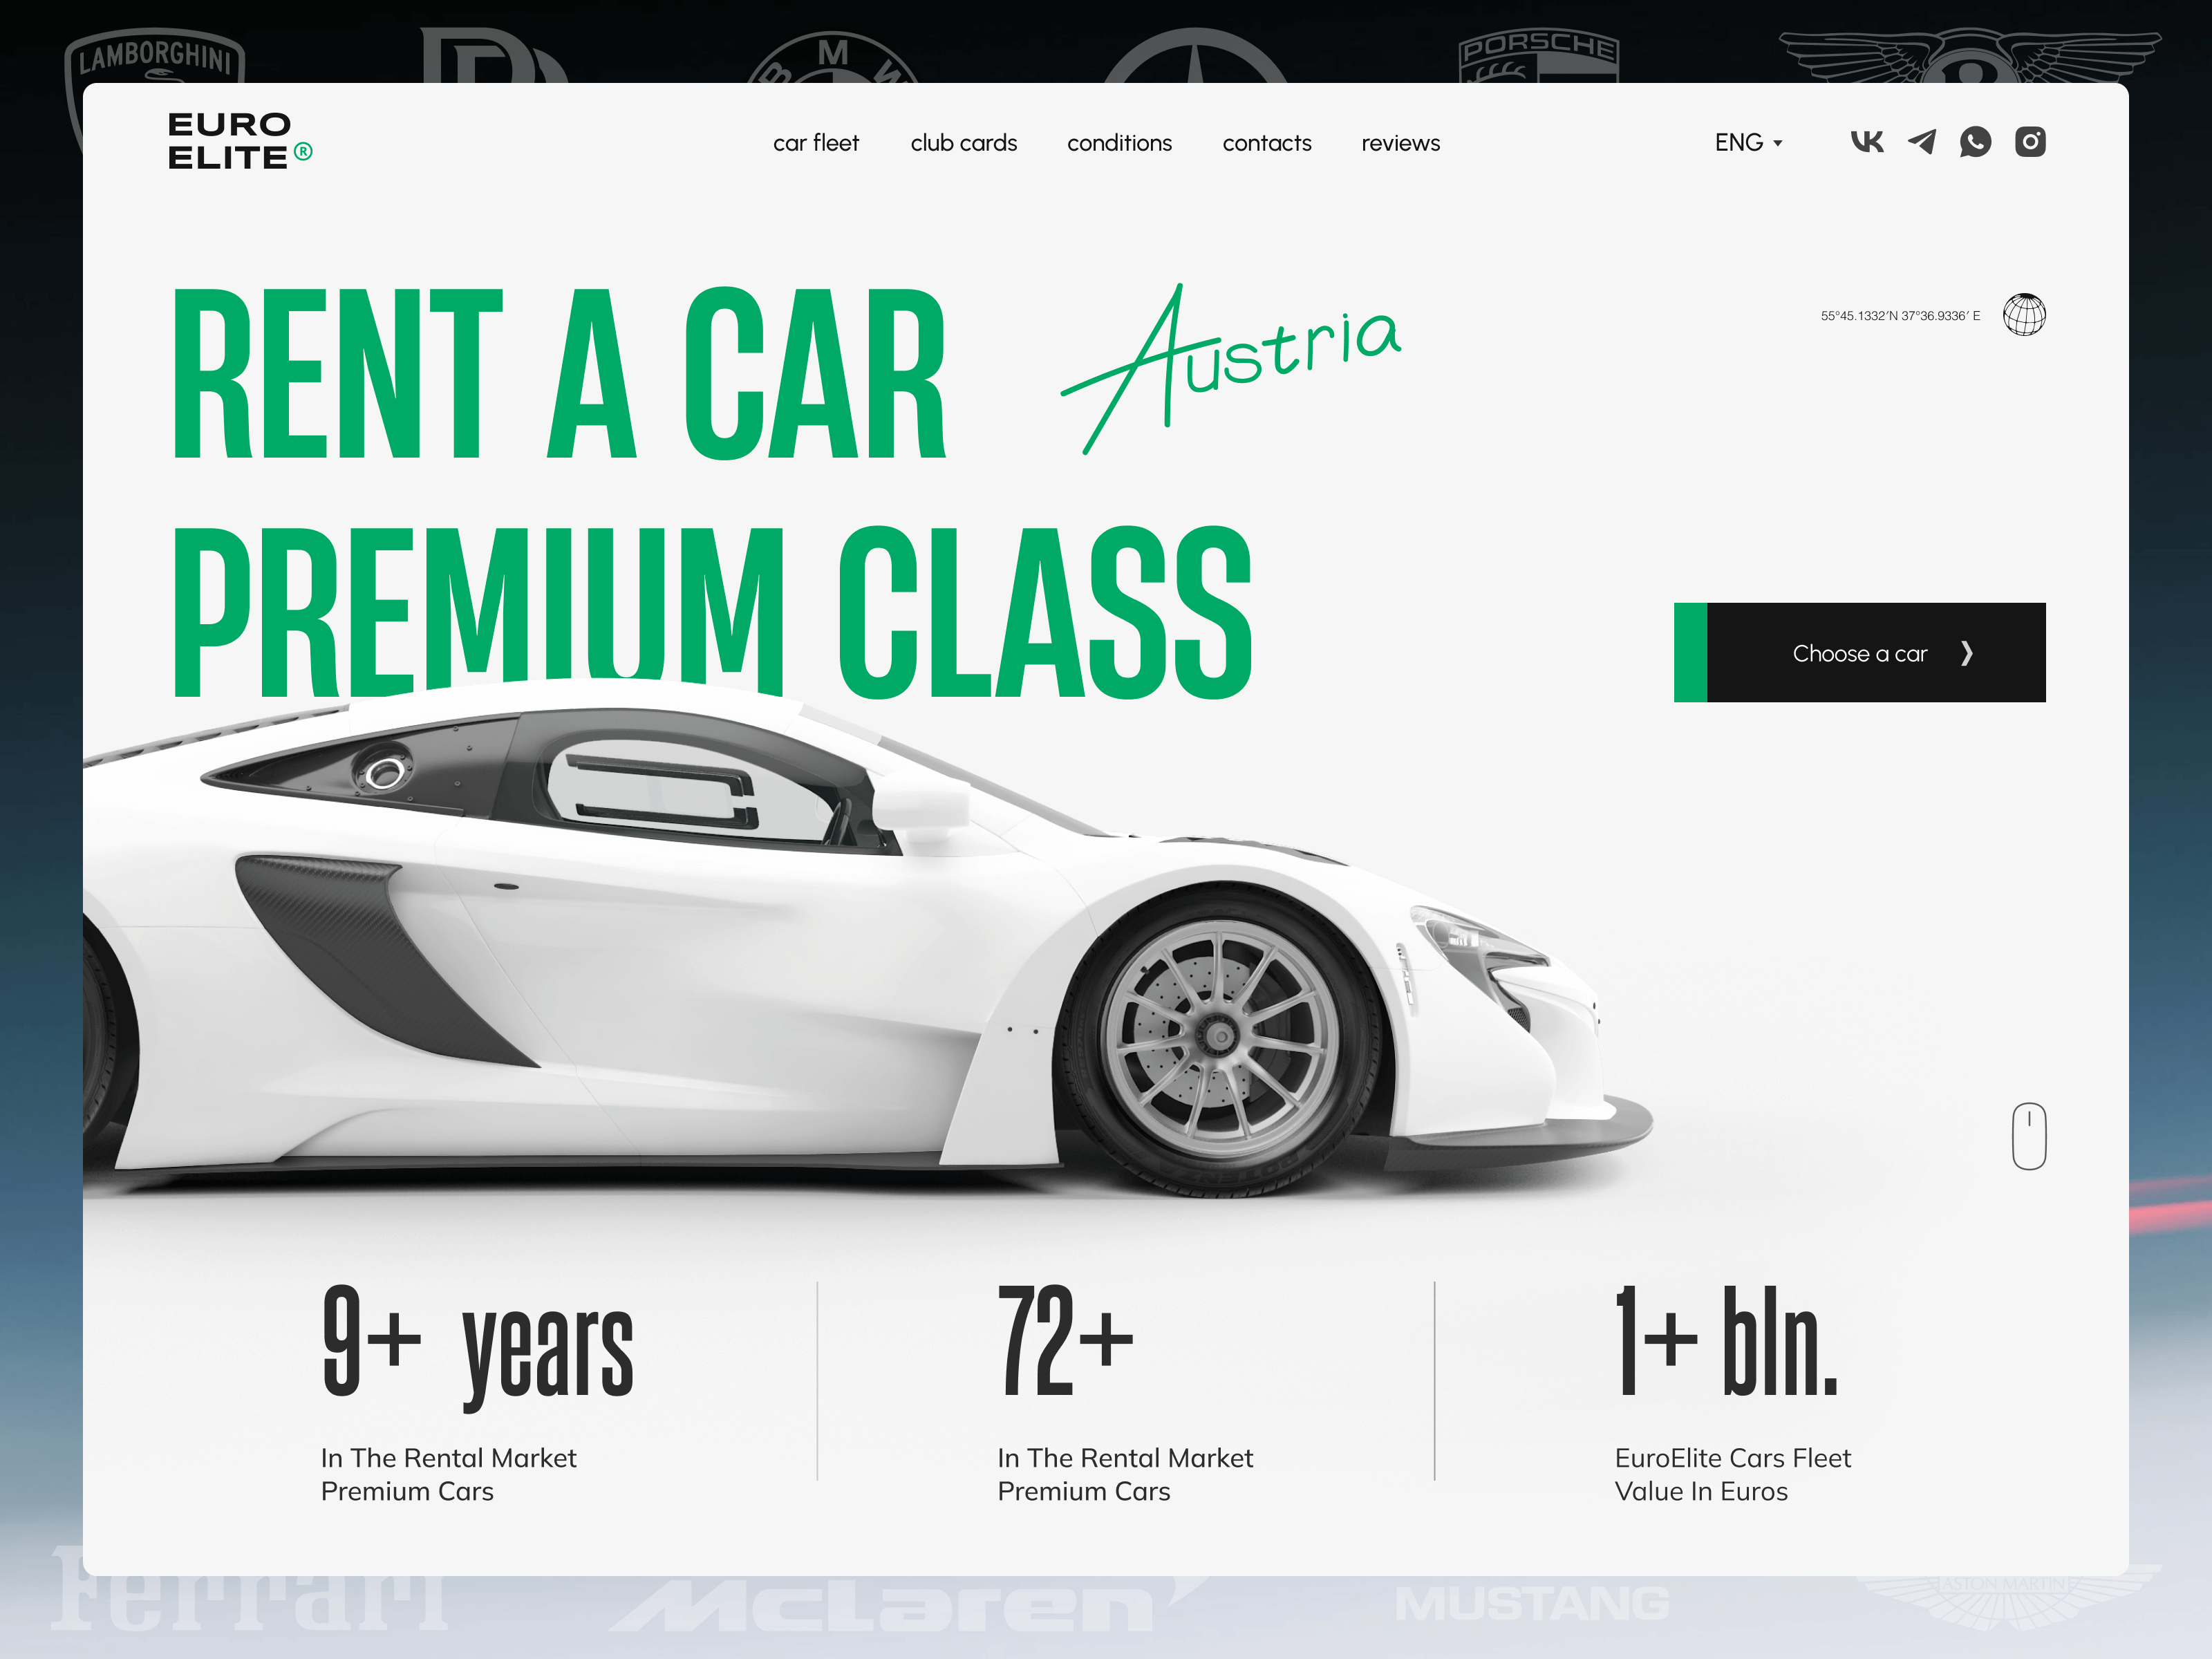The image size is (2212, 1659).
Task: Select the club cards navigation link
Action: pos(964,143)
